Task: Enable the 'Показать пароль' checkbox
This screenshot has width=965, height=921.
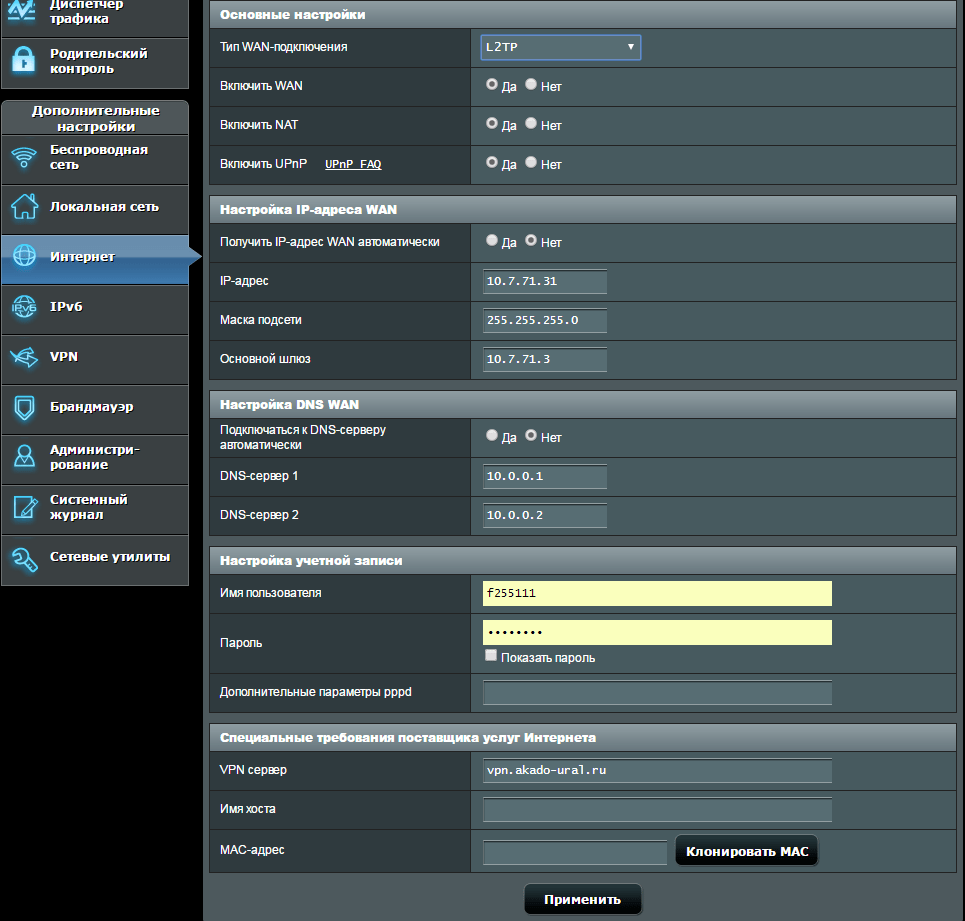Action: tap(491, 656)
